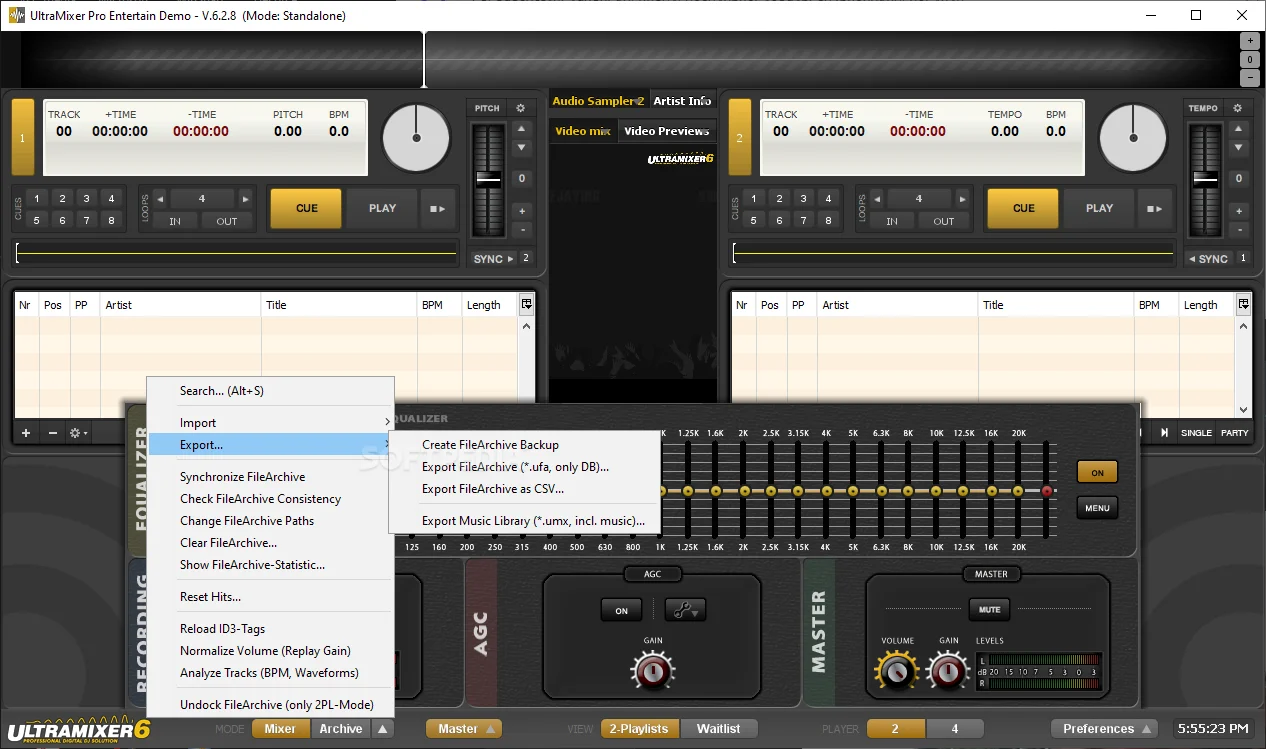Image resolution: width=1266 pixels, height=749 pixels.
Task: Click deck 1 turntable platter
Action: pos(417,138)
